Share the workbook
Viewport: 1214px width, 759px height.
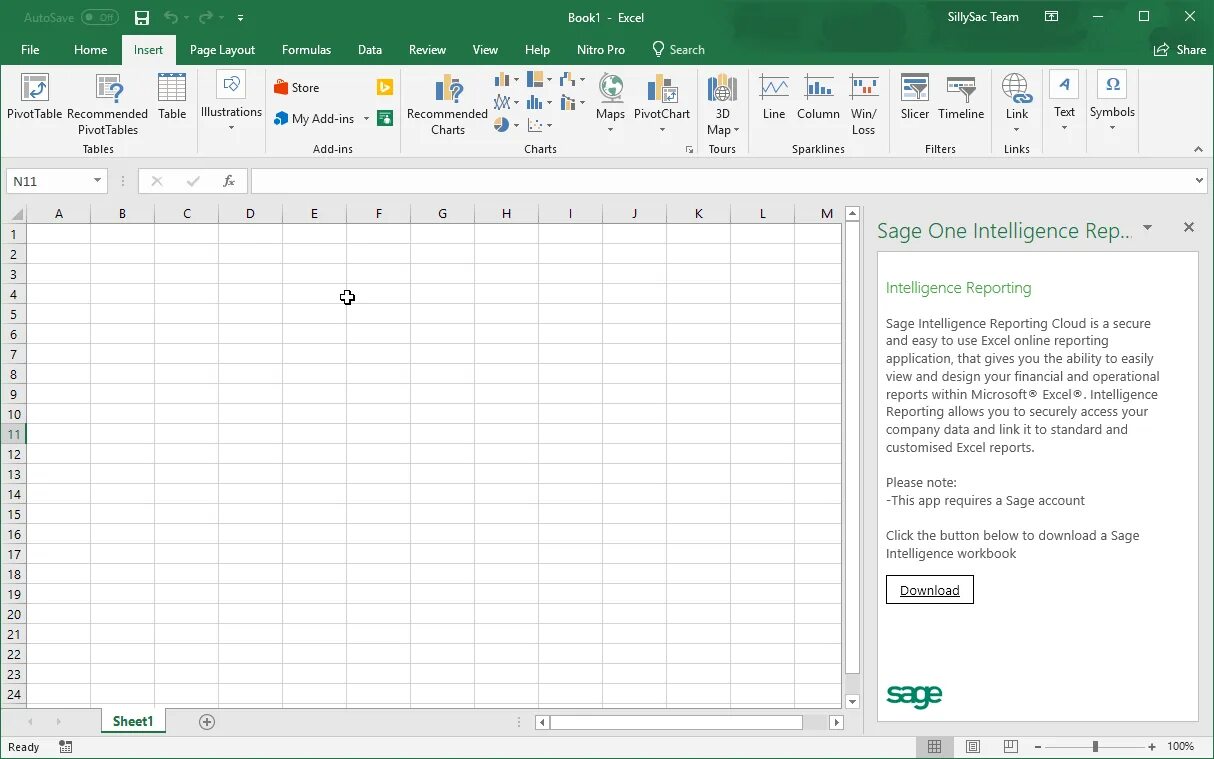click(x=1180, y=50)
